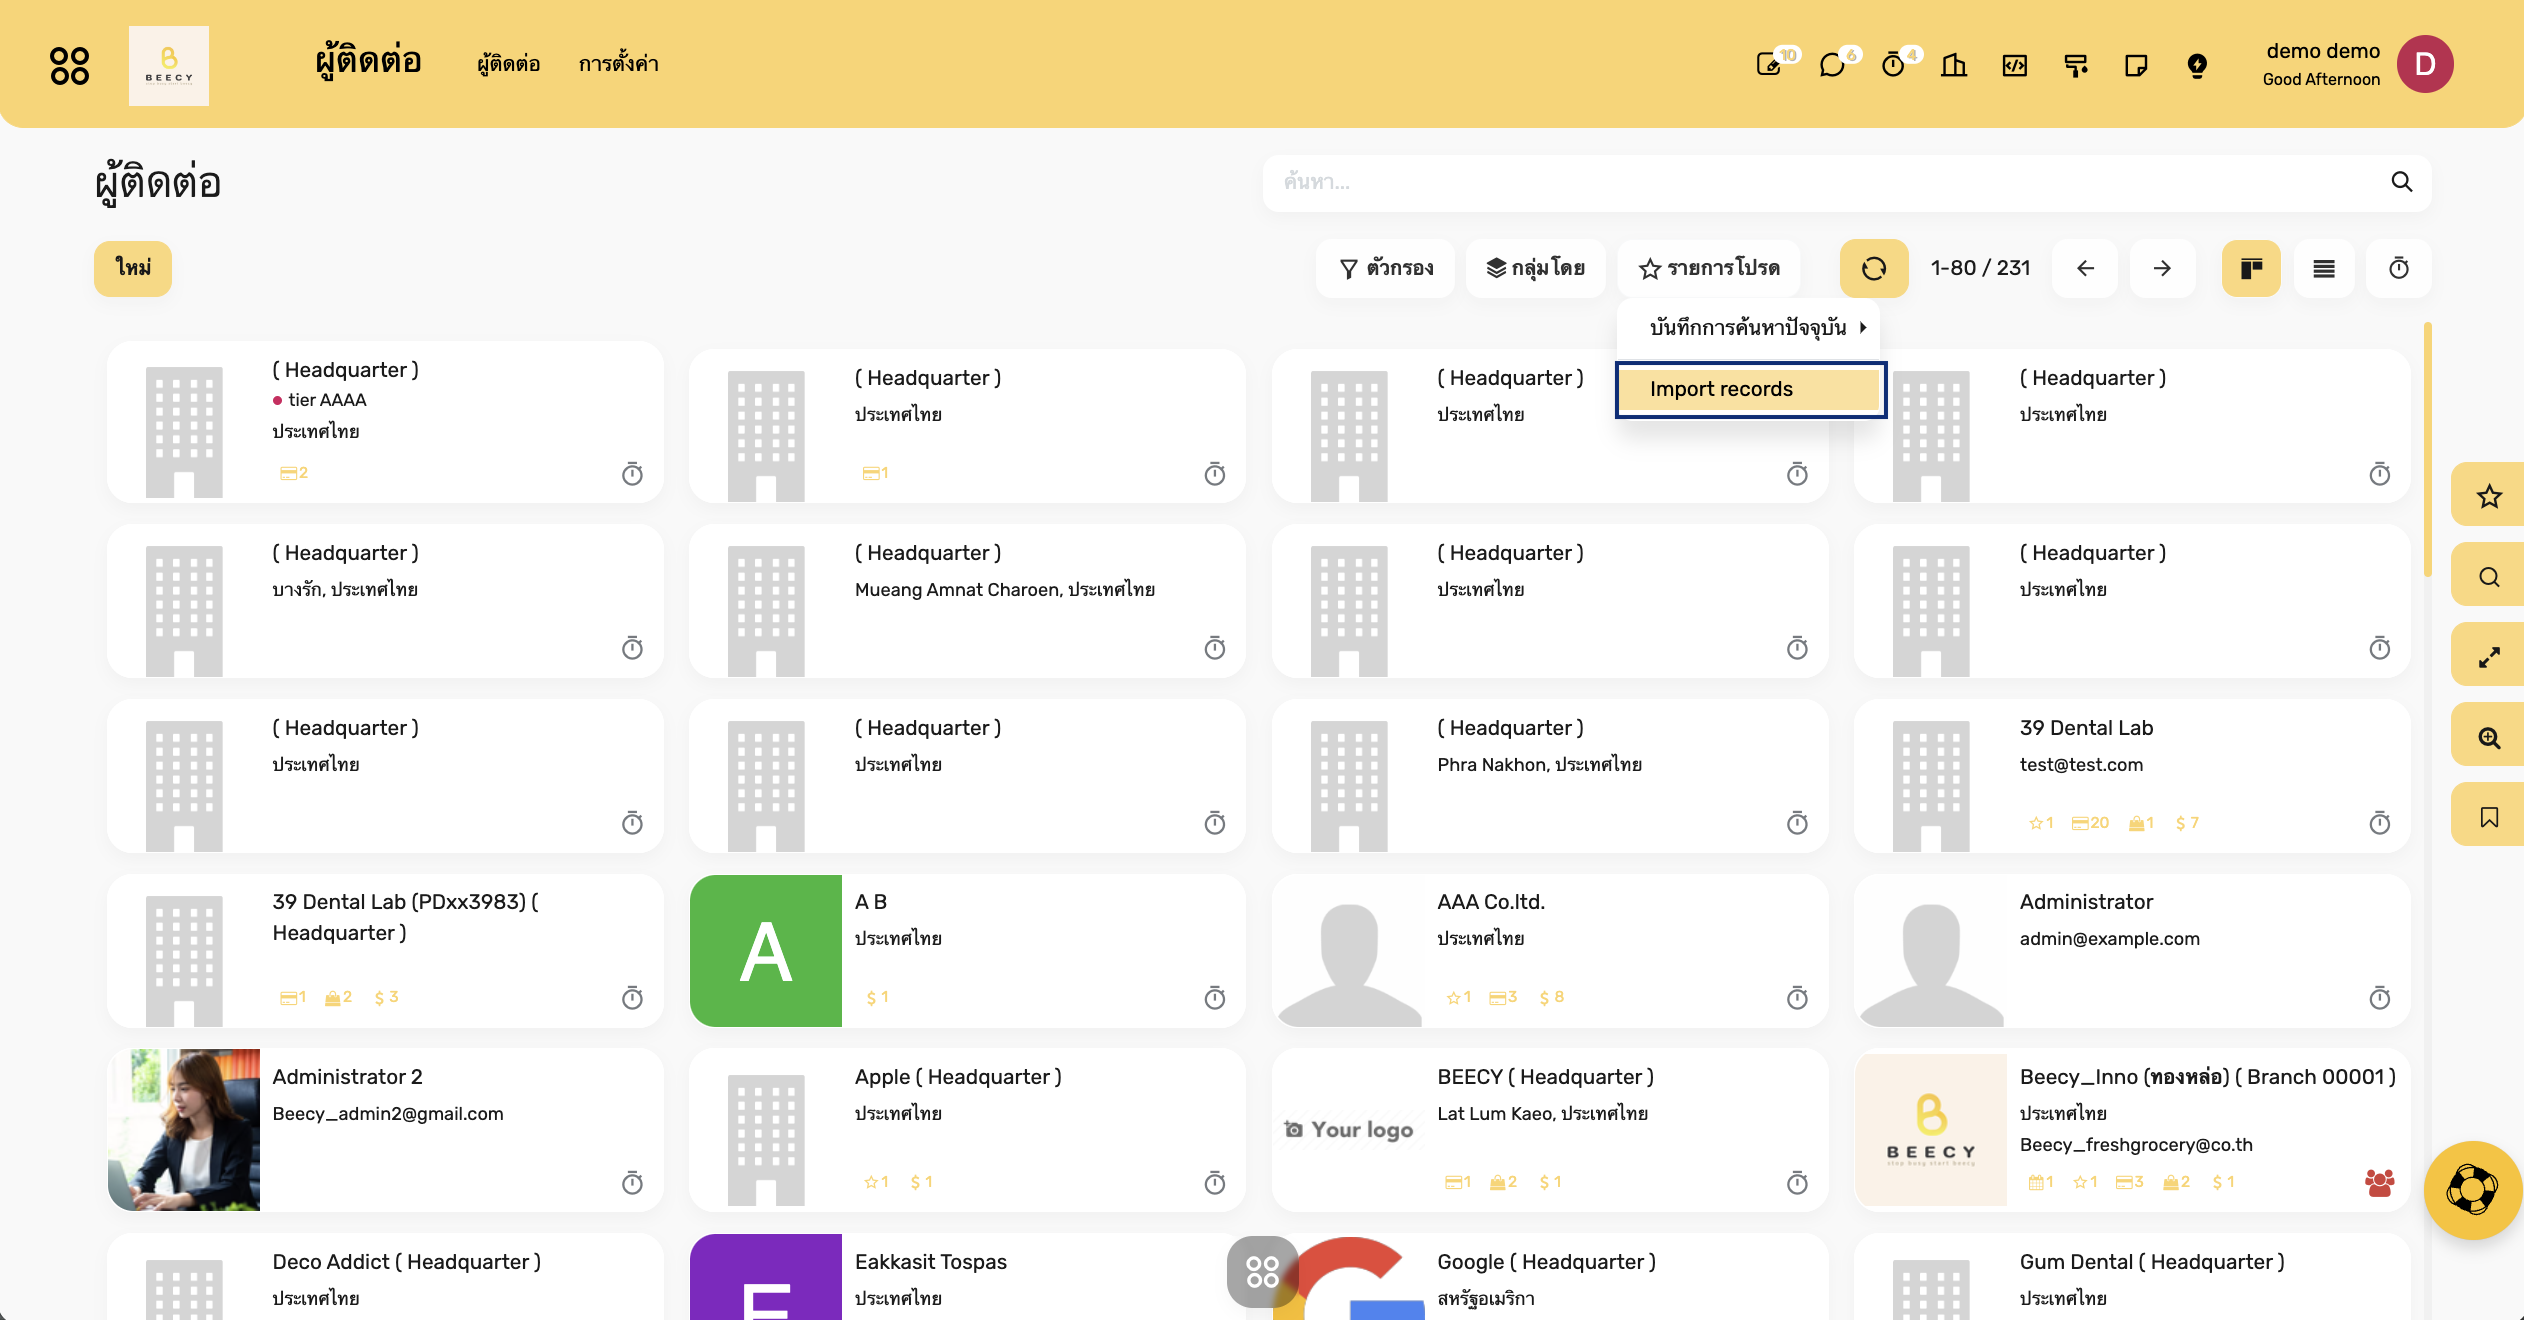Image resolution: width=2524 pixels, height=1320 pixels.
Task: Click the star favorites side panel button
Action: tap(2489, 496)
